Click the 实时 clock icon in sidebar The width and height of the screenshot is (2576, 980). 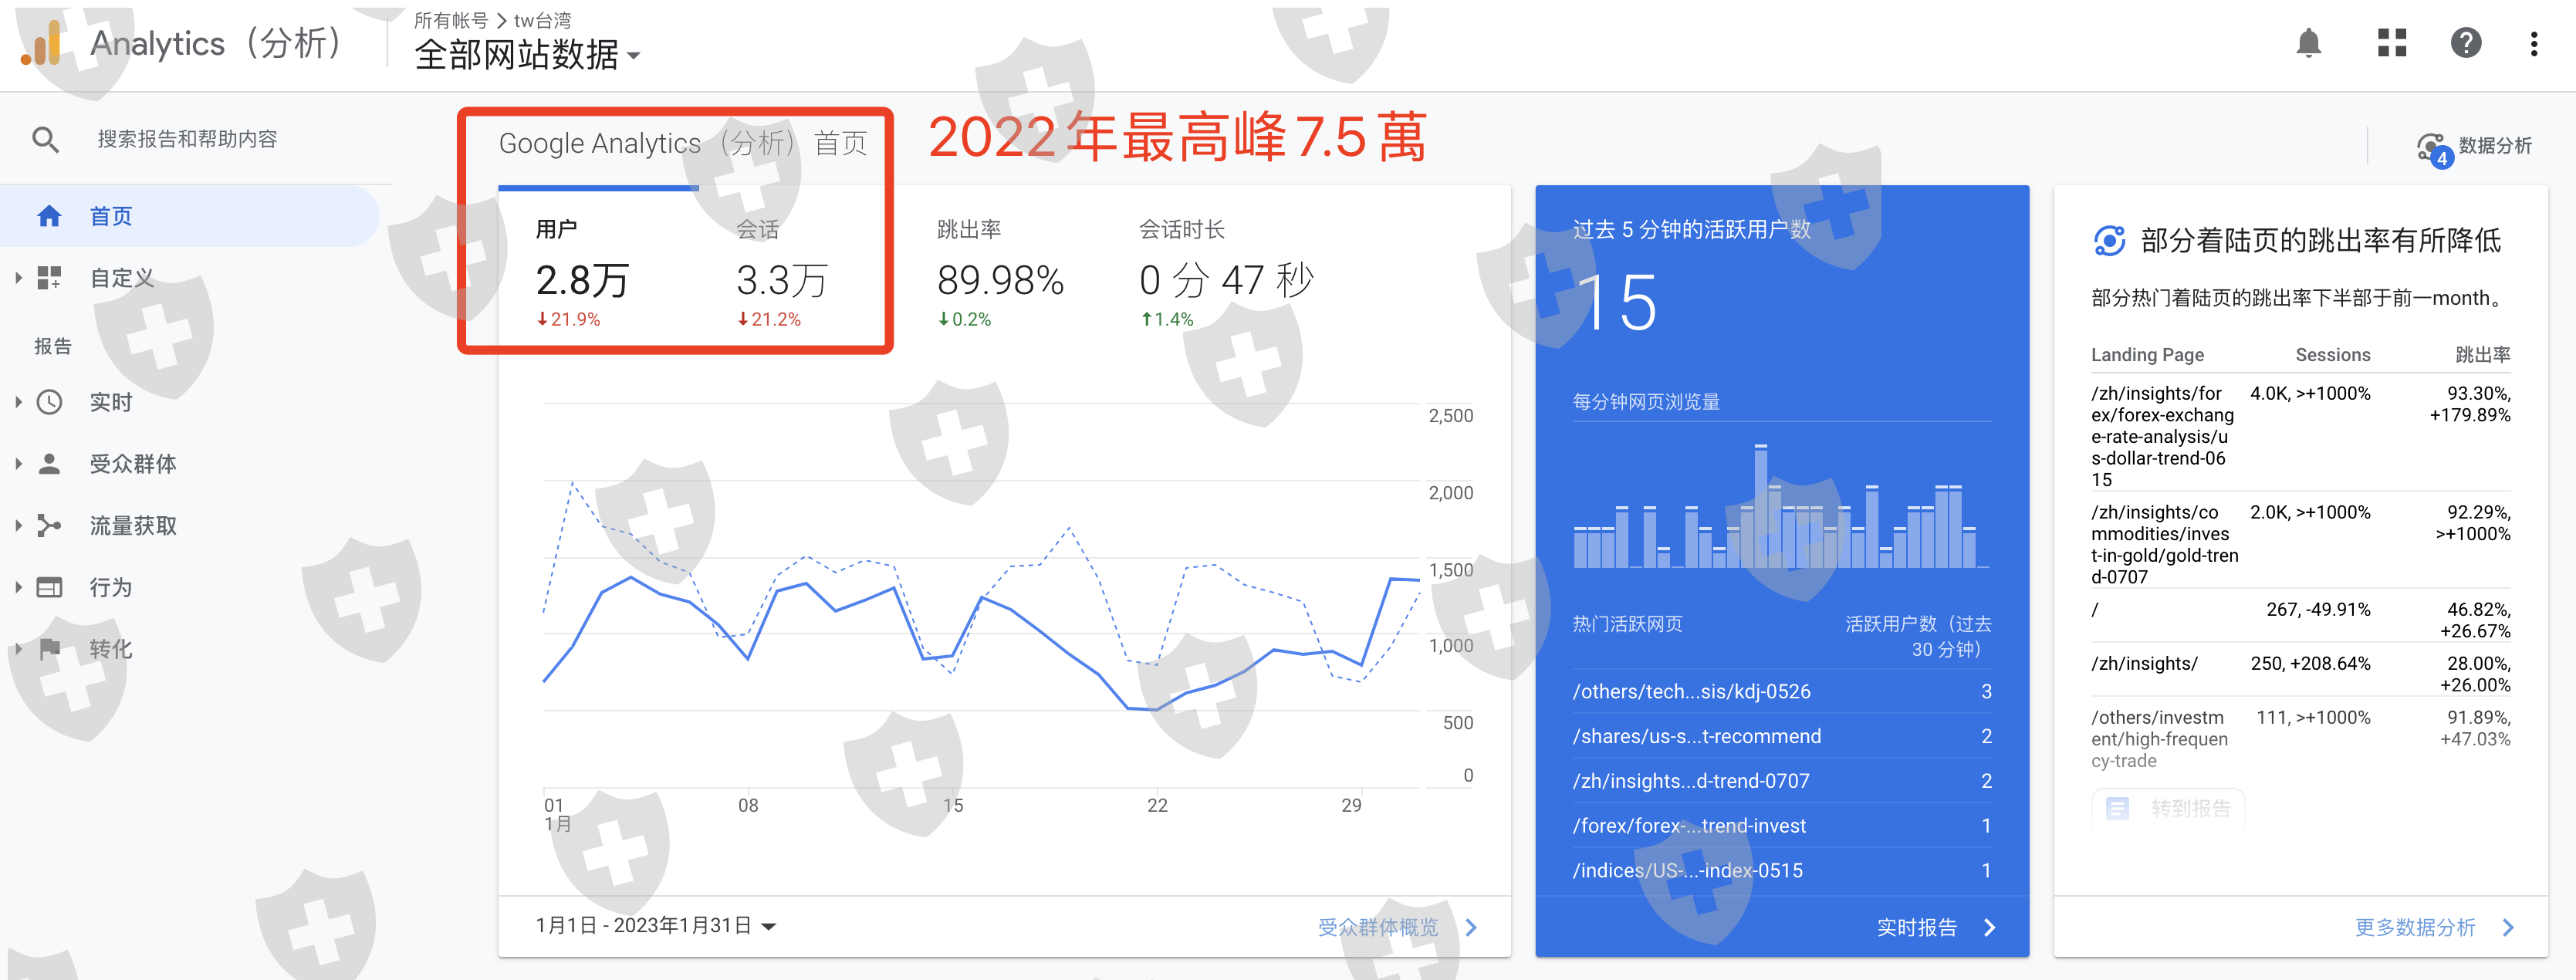(x=49, y=402)
